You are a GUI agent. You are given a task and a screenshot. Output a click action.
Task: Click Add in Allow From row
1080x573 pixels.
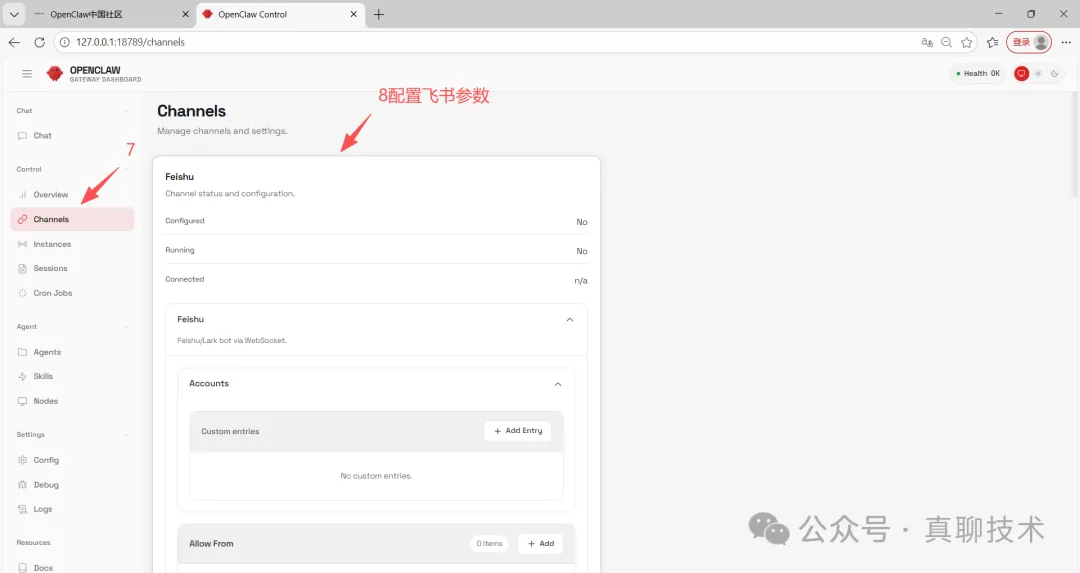541,544
